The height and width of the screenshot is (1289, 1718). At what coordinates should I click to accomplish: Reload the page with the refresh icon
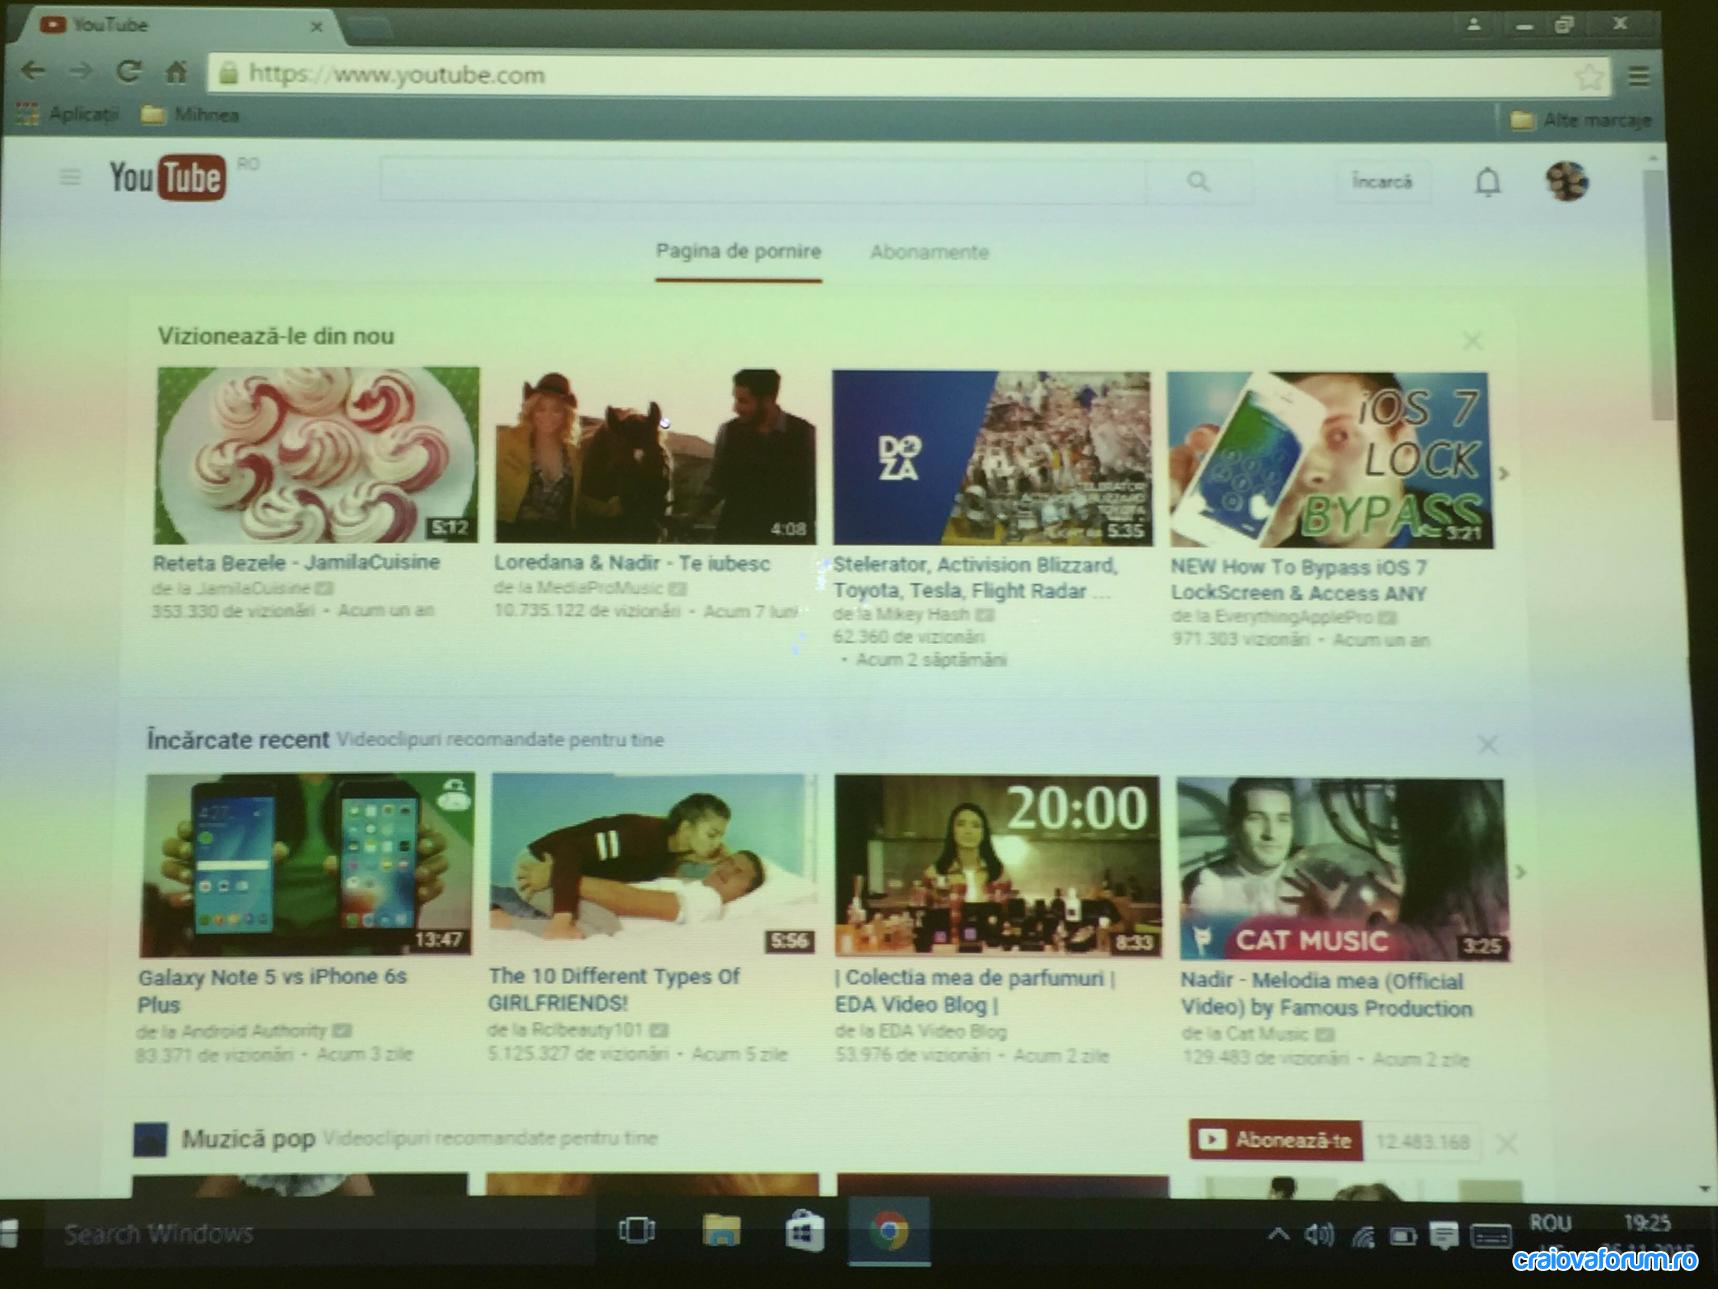pos(128,71)
